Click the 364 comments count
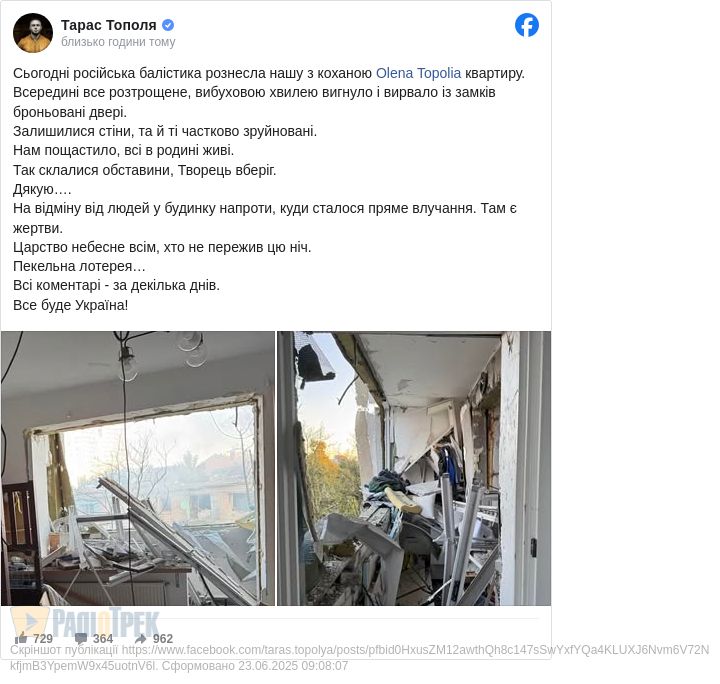The width and height of the screenshot is (720, 684). [x=103, y=639]
